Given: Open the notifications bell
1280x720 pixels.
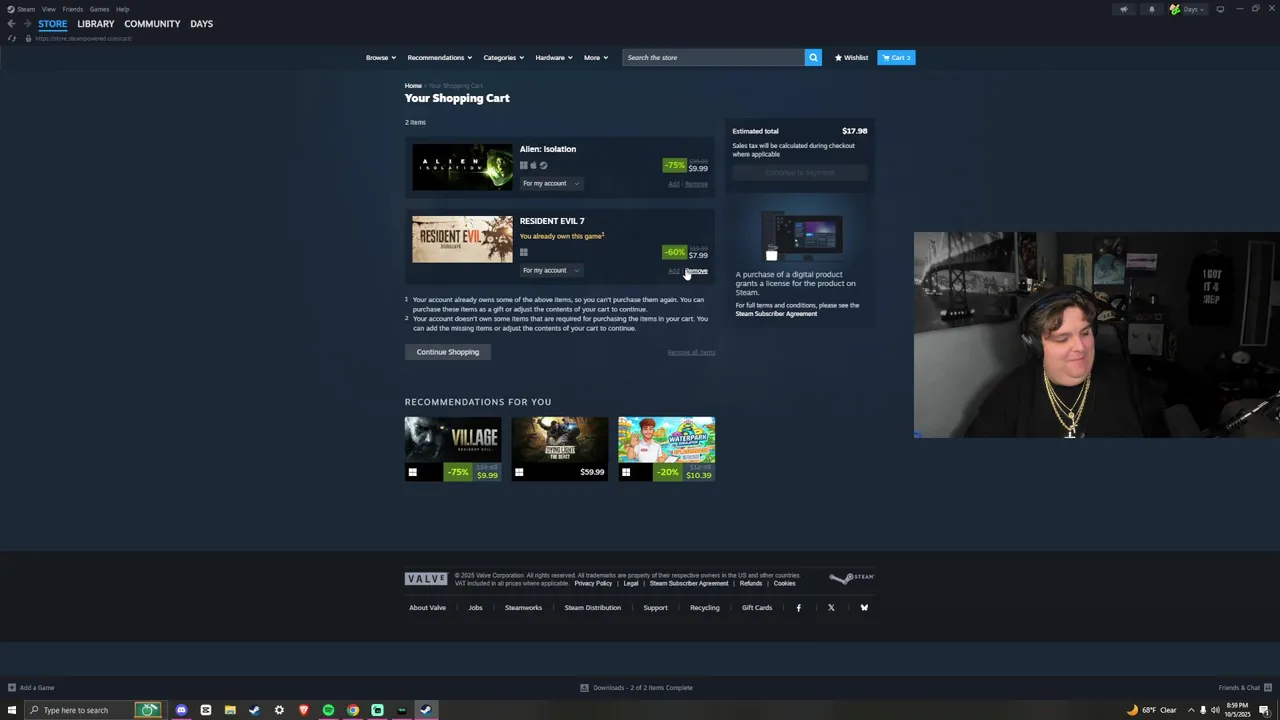Looking at the screenshot, I should pyautogui.click(x=1151, y=9).
